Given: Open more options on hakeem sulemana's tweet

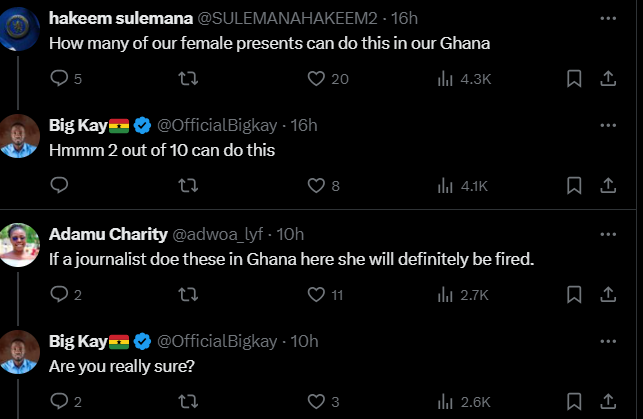Looking at the screenshot, I should point(607,18).
